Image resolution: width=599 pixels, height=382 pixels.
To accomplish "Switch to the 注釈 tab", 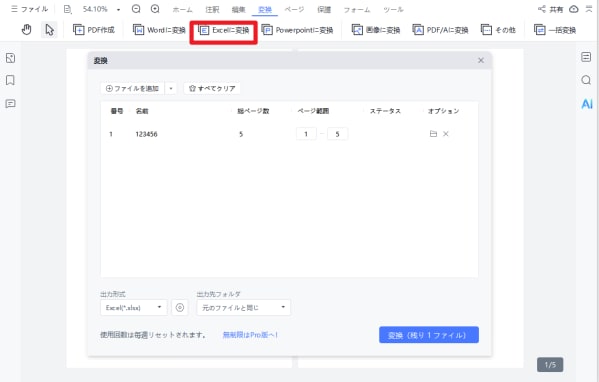I will point(212,10).
